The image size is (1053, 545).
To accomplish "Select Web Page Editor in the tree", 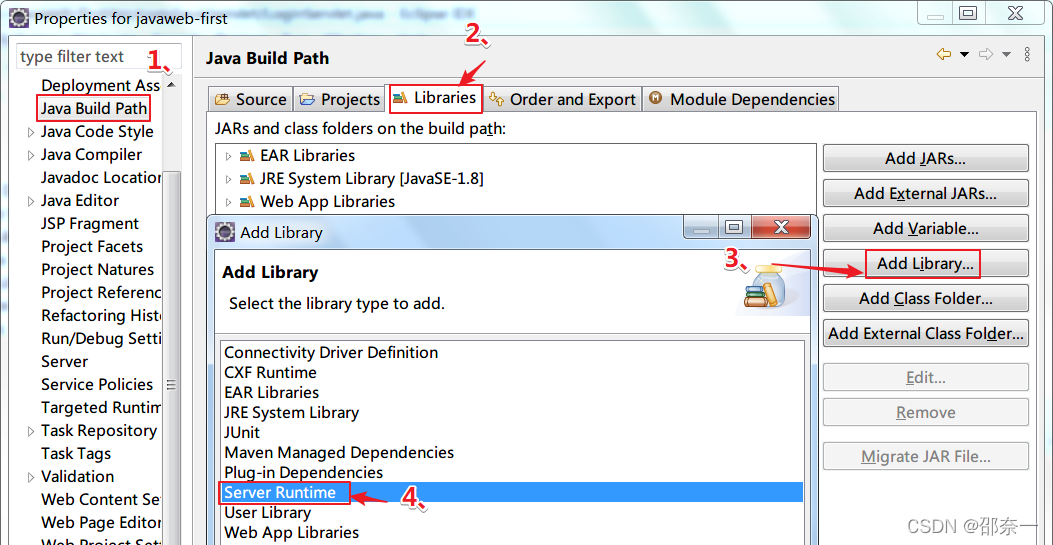I will click(x=100, y=522).
